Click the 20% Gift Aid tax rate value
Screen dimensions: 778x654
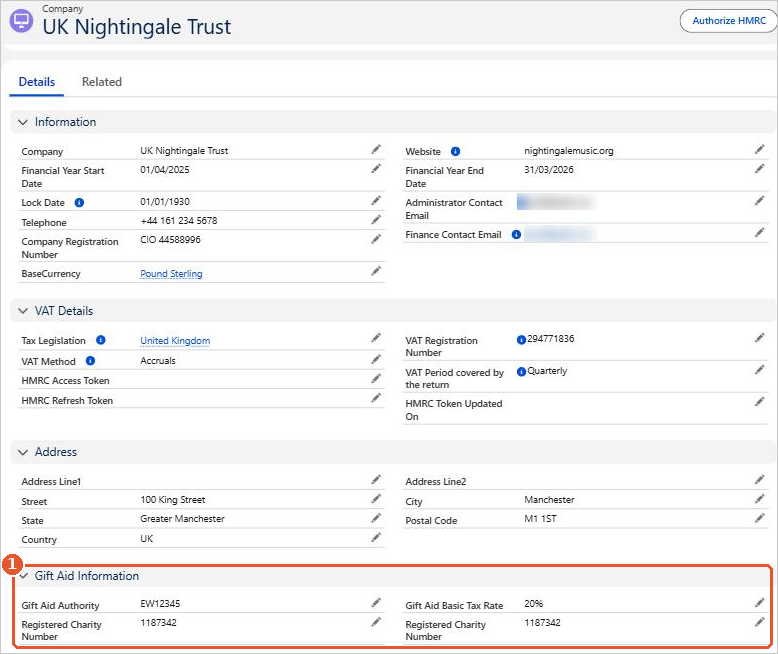click(x=533, y=603)
